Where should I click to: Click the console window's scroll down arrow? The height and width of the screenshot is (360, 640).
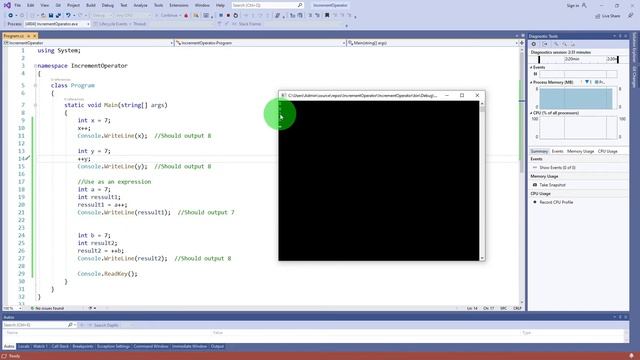pos(482,258)
